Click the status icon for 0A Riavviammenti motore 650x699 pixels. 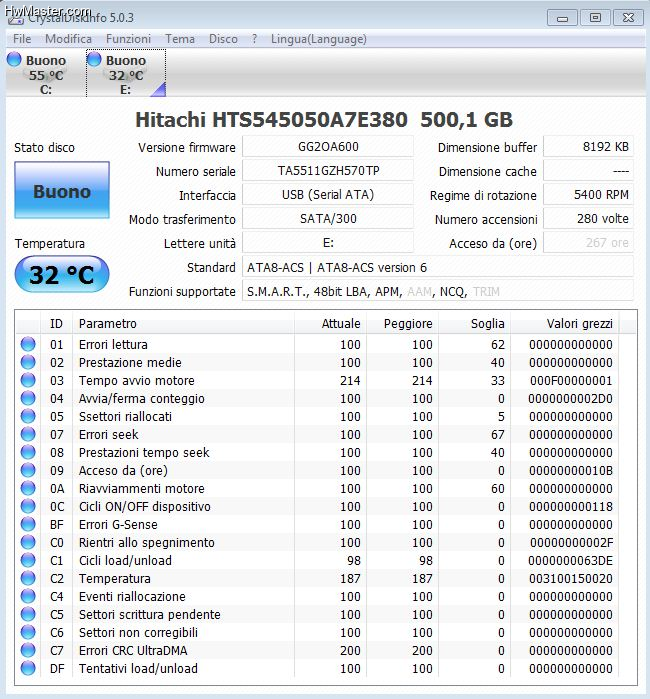[28, 488]
